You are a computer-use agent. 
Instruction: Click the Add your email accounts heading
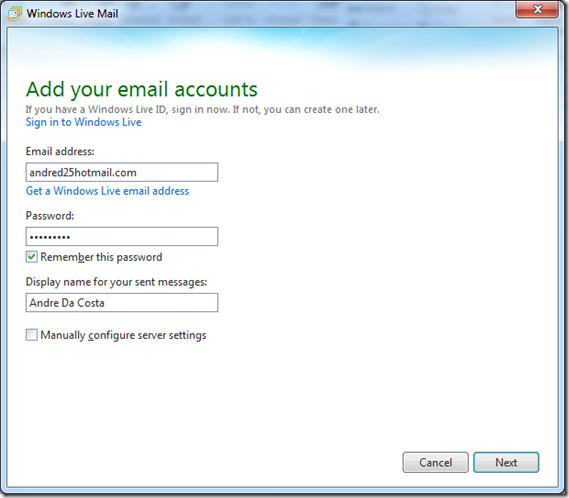pyautogui.click(x=142, y=89)
